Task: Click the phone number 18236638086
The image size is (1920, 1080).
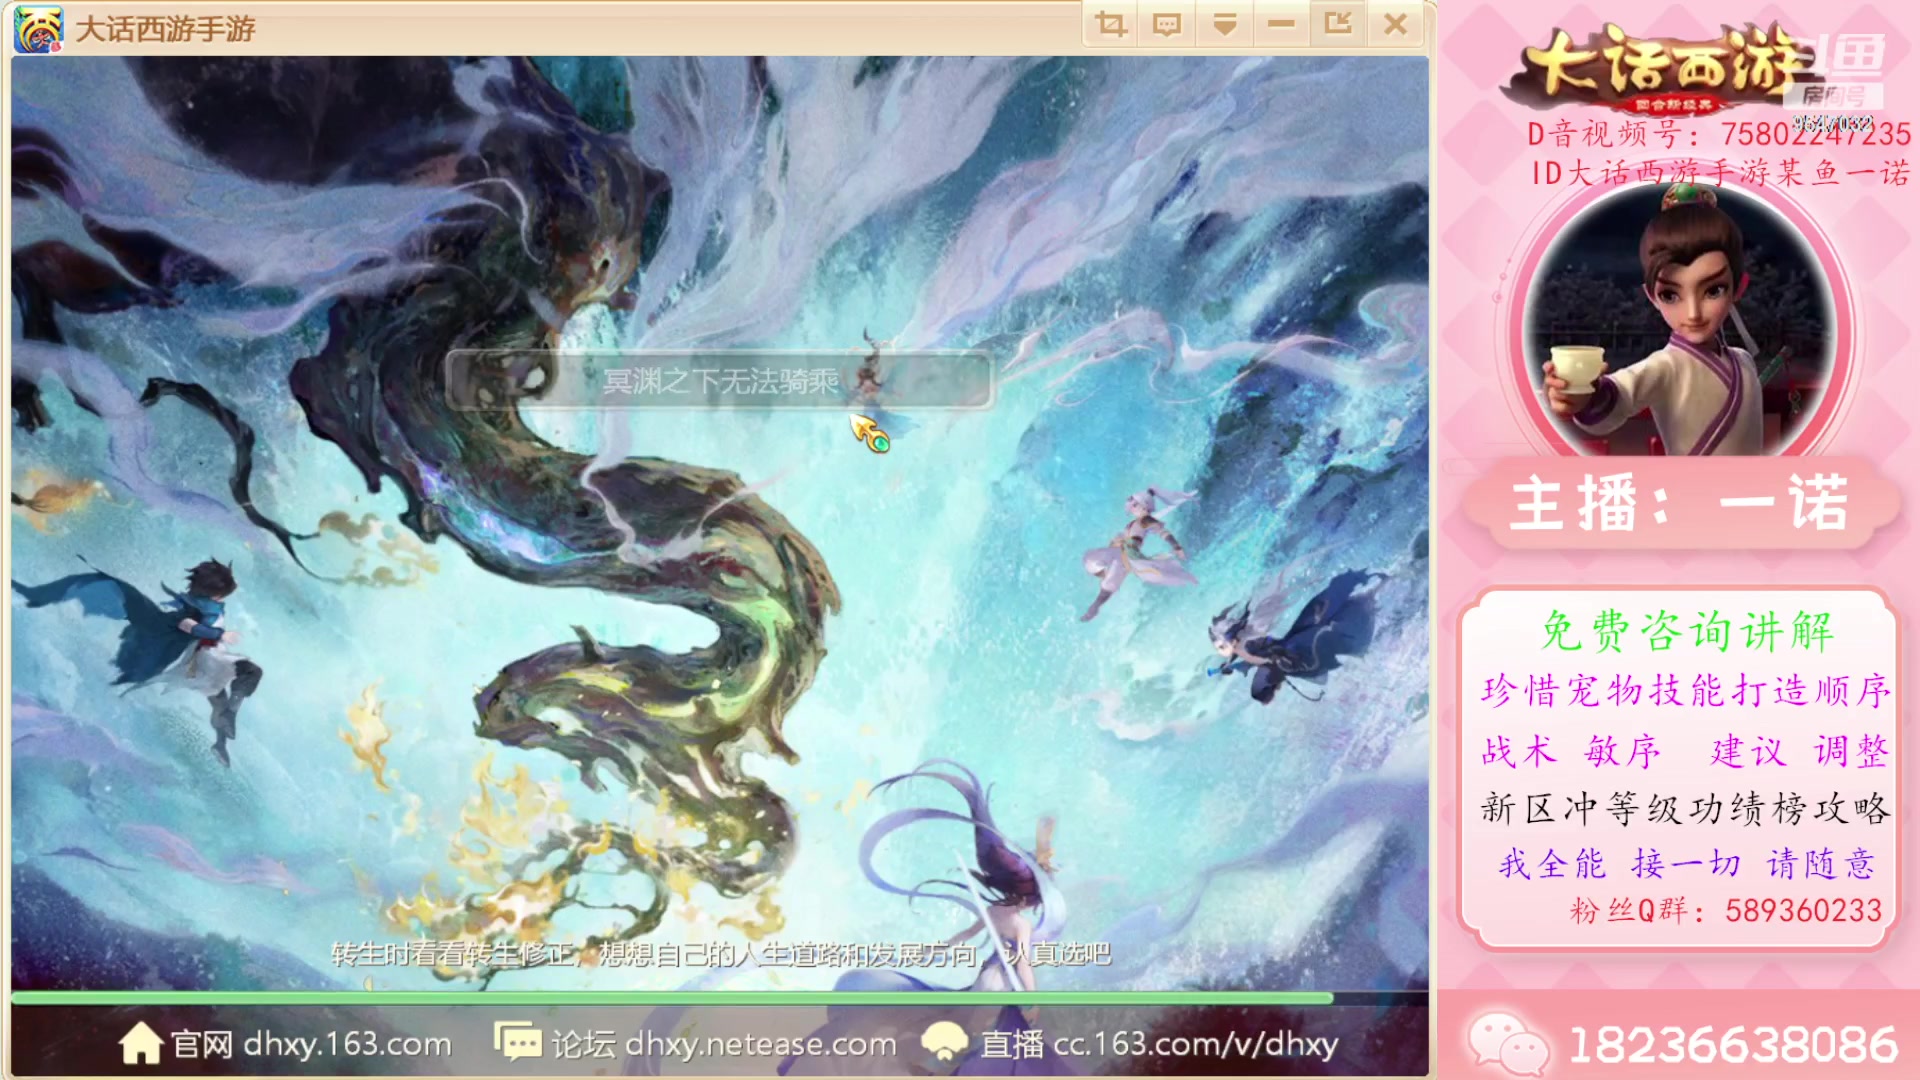Action: (x=1733, y=1046)
